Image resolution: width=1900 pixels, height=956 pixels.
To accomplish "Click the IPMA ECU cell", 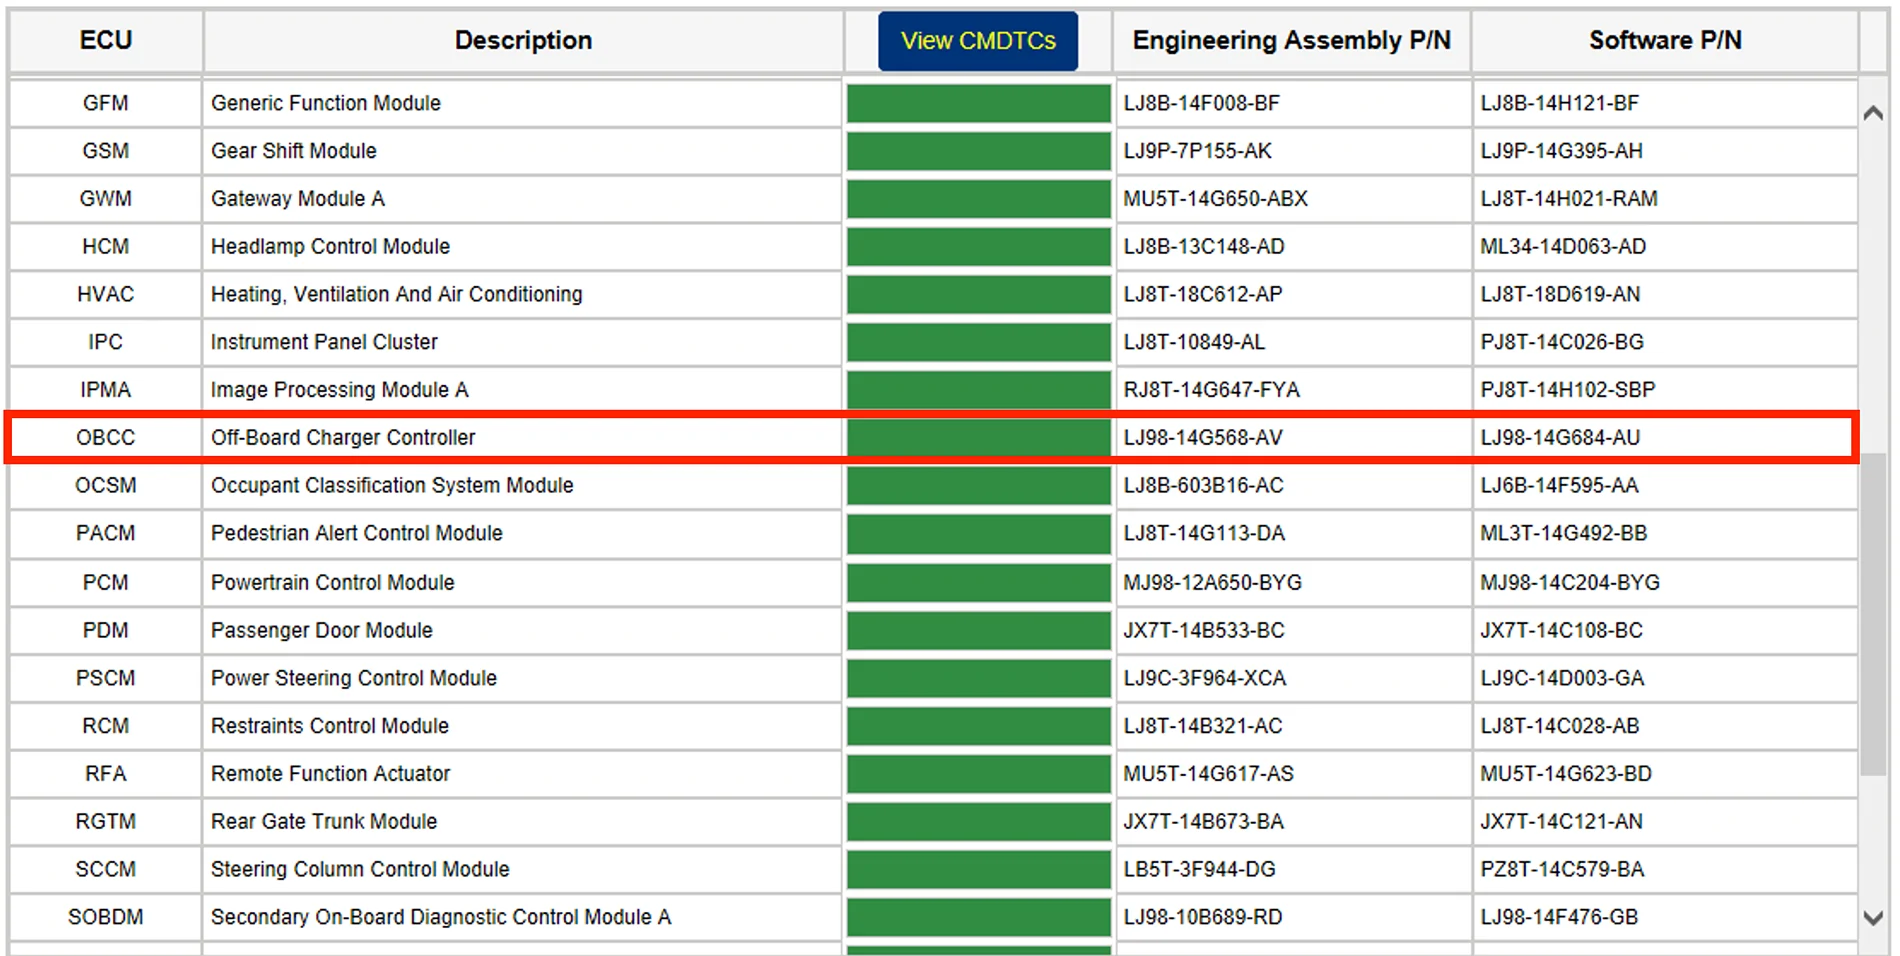I will click(x=105, y=389).
